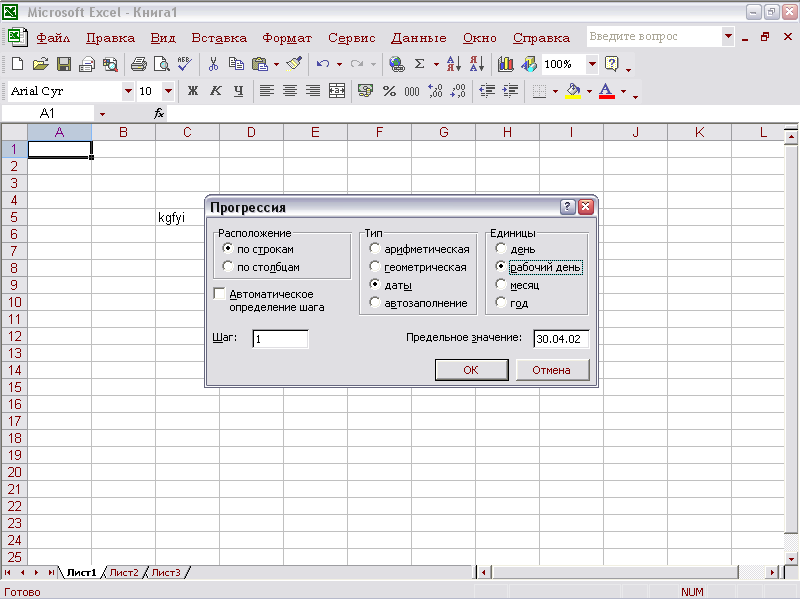Screen dimensions: 800x600
Task: Click Отмена to cancel dialog
Action: [552, 370]
